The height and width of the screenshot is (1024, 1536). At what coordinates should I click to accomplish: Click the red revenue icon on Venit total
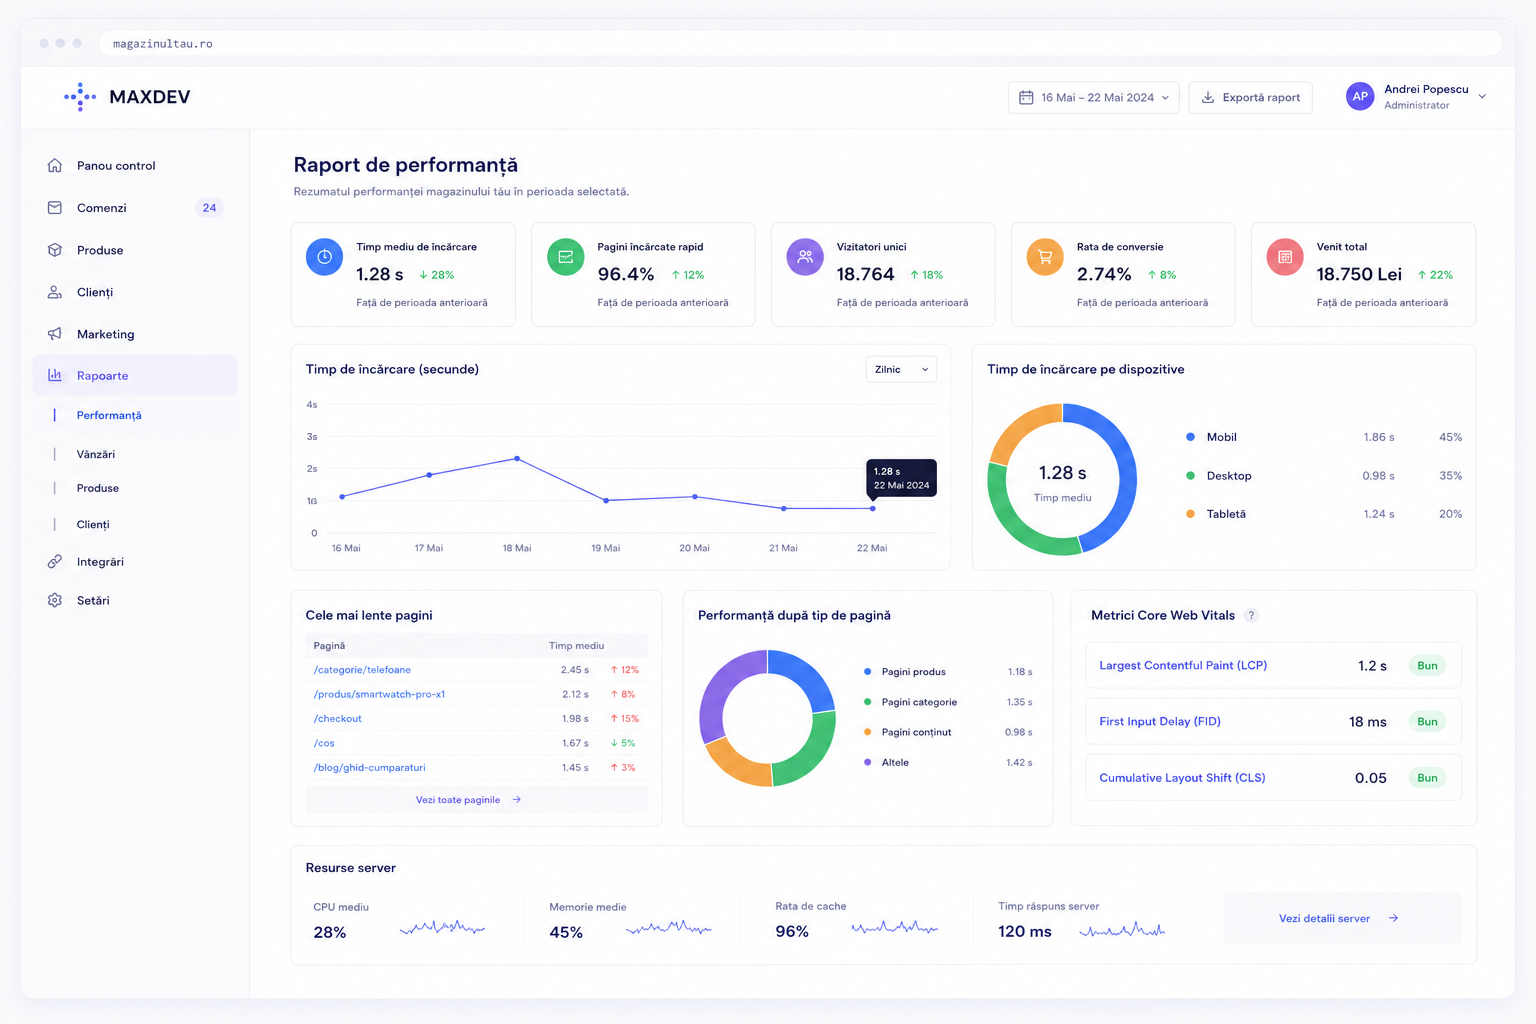point(1285,257)
